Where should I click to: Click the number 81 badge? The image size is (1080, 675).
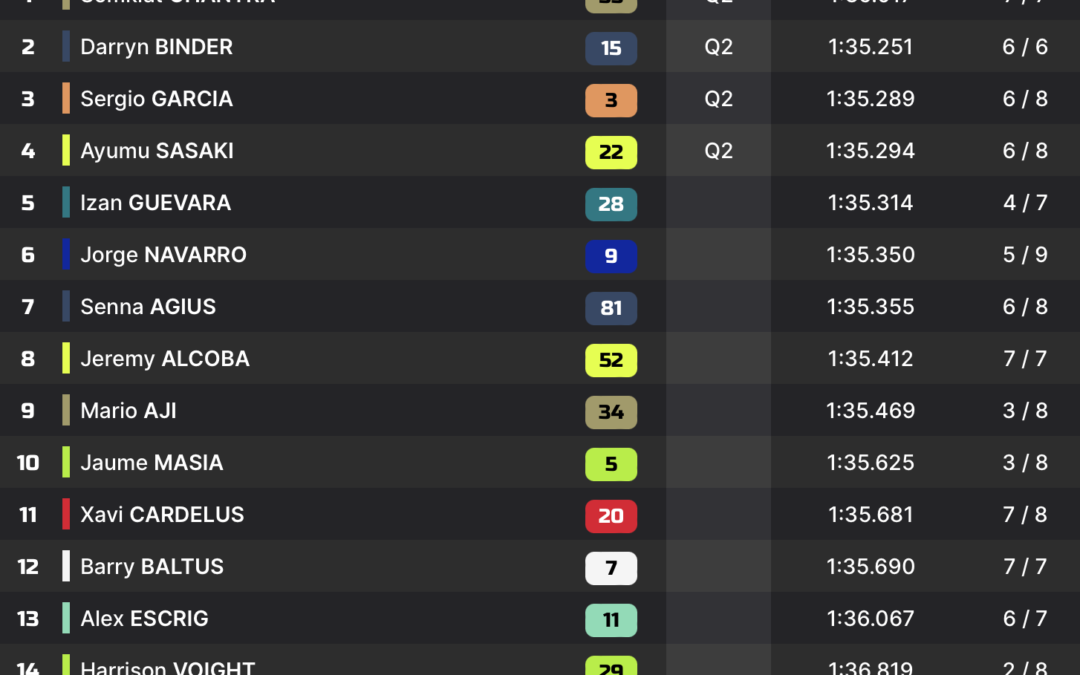coord(611,308)
